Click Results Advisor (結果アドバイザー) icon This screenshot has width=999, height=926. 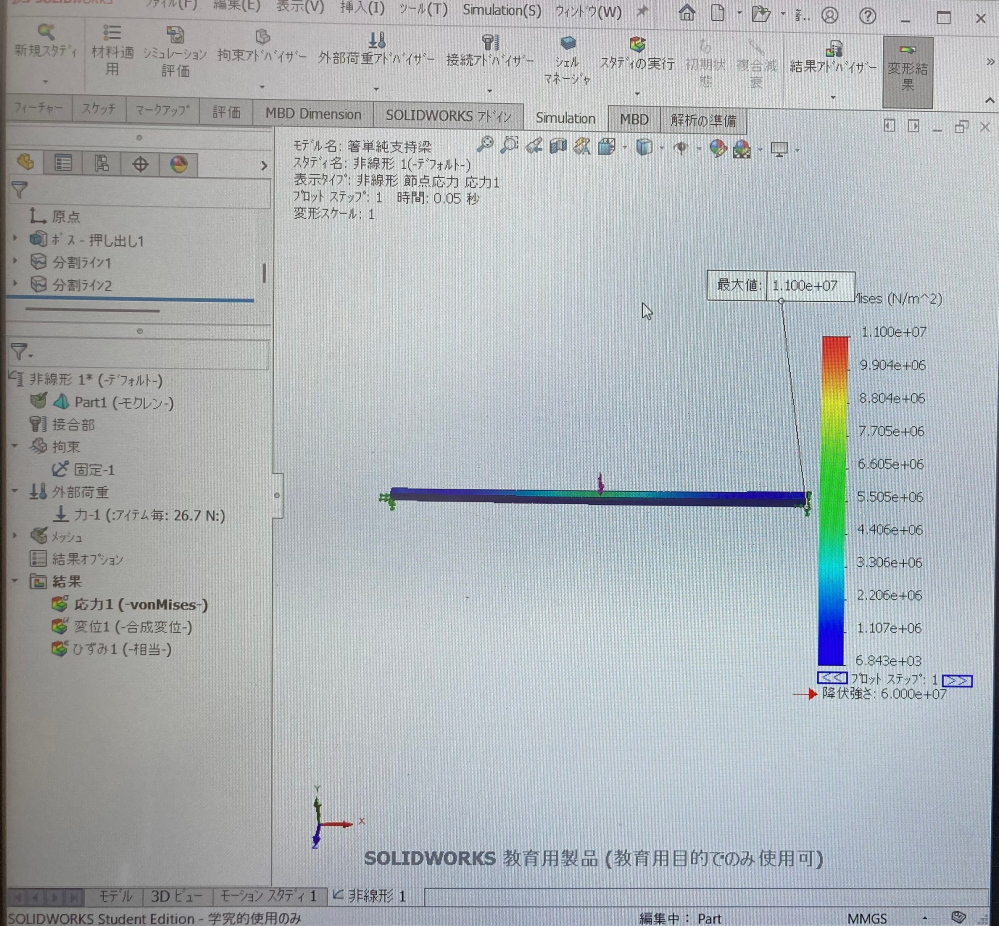[833, 48]
